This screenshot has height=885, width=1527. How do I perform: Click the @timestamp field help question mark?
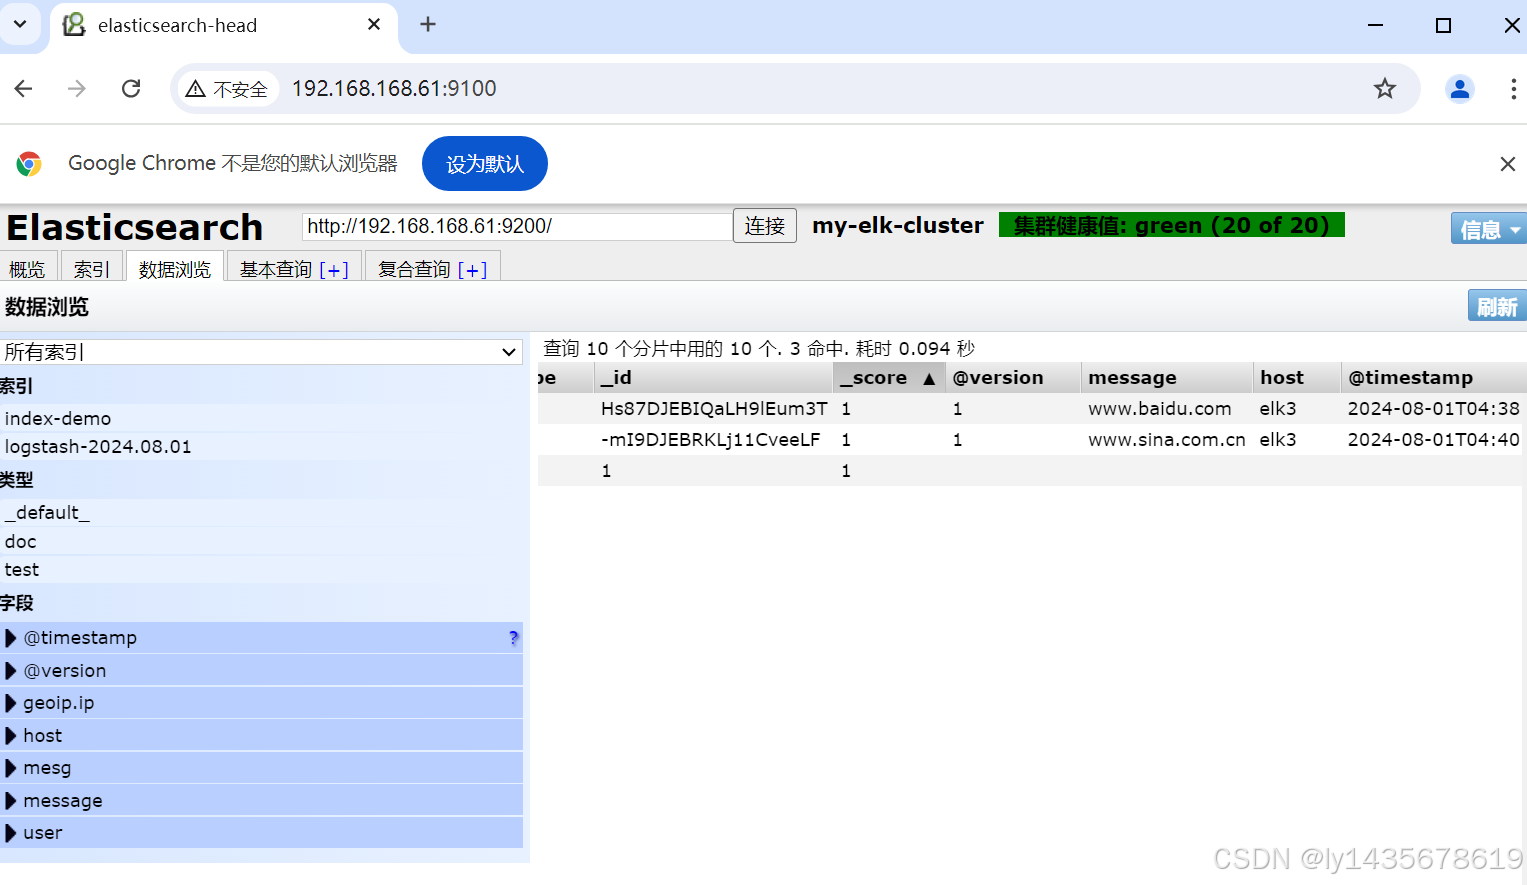(514, 638)
